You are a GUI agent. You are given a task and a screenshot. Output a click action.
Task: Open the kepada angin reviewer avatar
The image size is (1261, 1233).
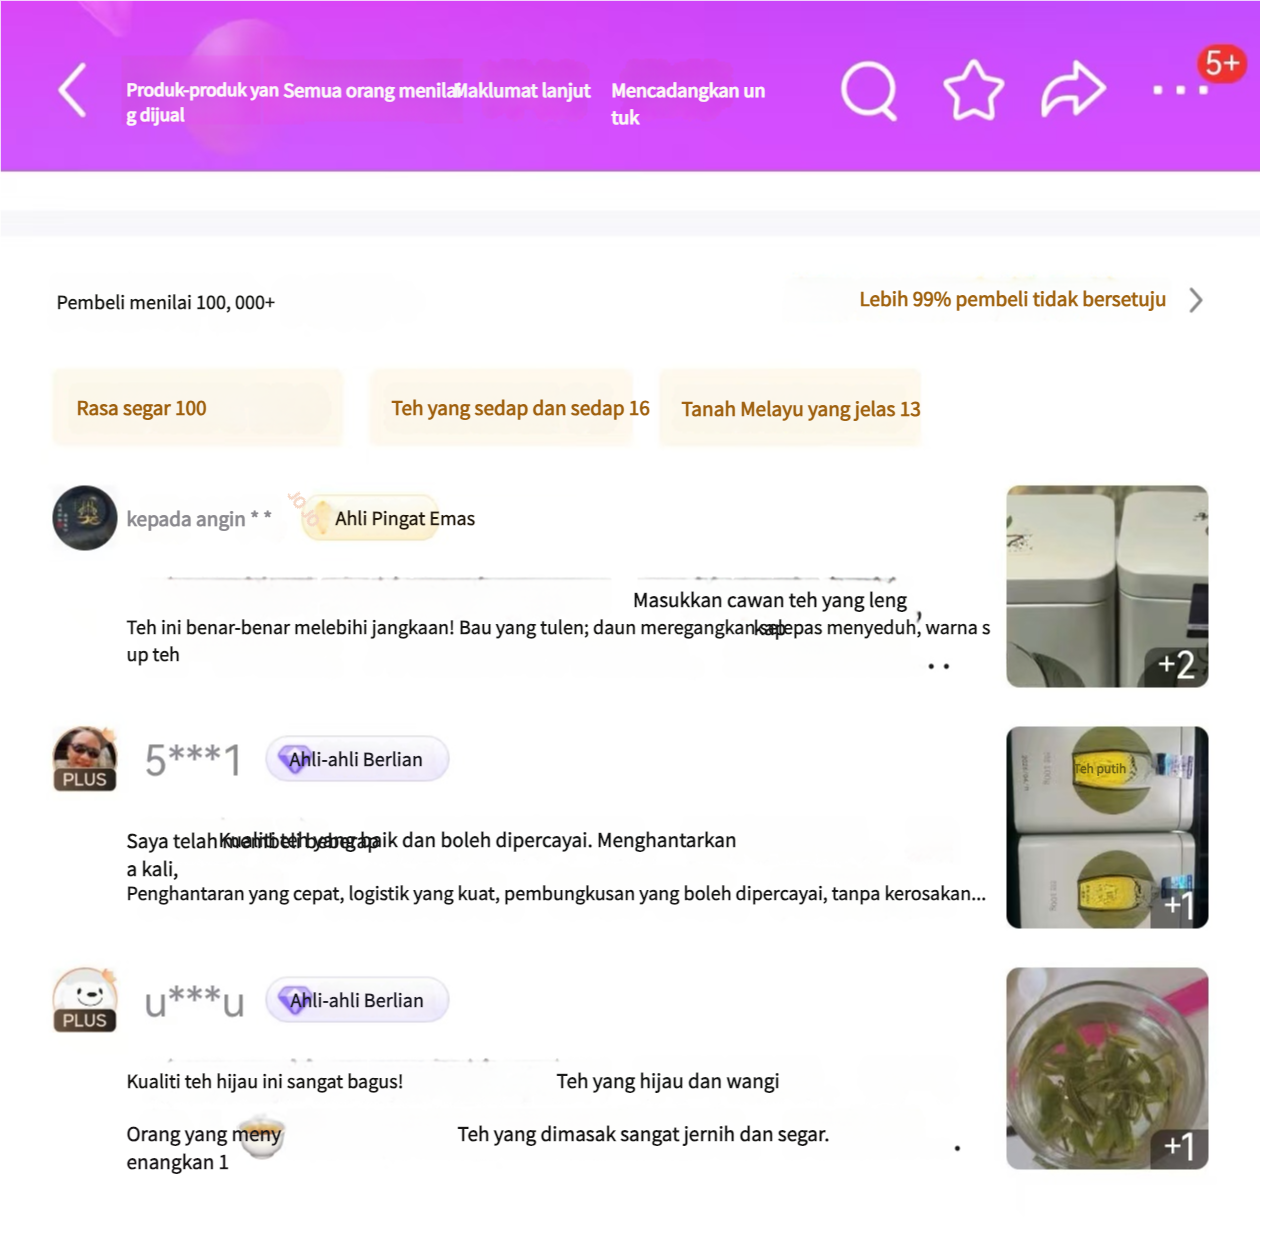click(85, 518)
